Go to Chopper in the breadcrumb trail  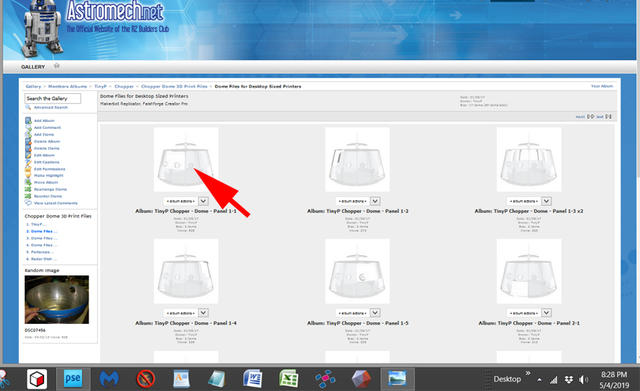click(x=124, y=87)
